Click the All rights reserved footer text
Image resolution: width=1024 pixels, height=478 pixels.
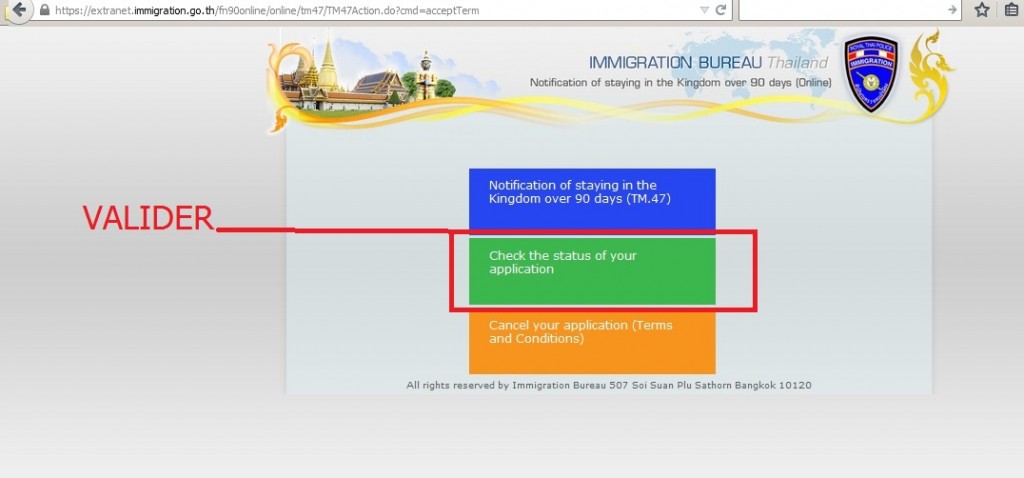click(609, 385)
